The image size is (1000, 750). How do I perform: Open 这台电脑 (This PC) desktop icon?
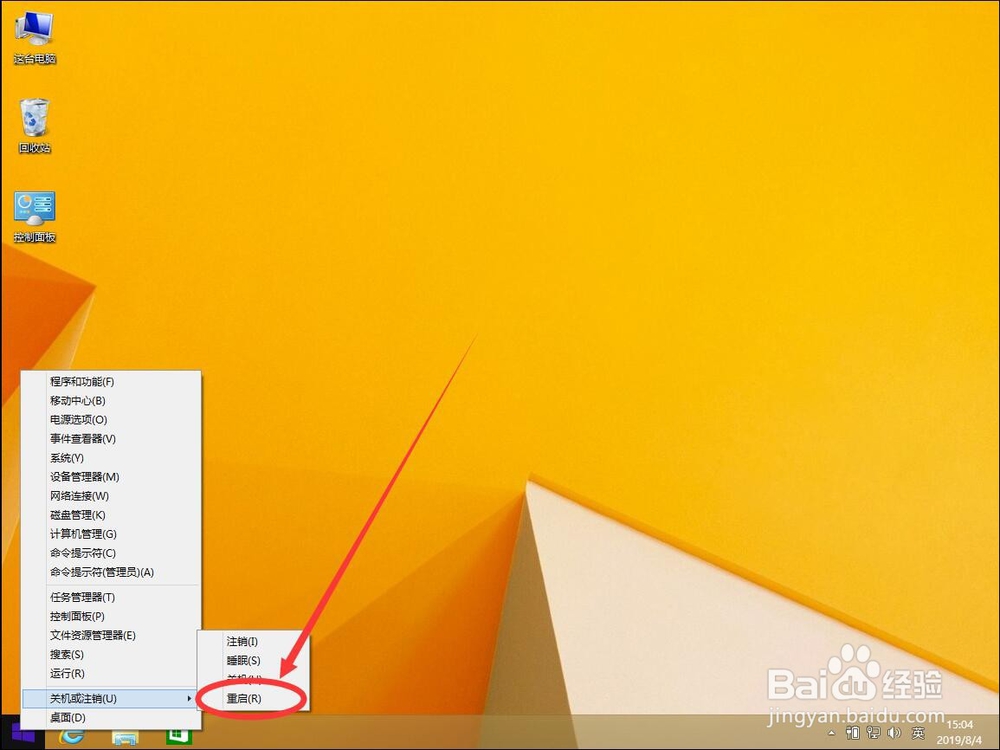pyautogui.click(x=32, y=30)
